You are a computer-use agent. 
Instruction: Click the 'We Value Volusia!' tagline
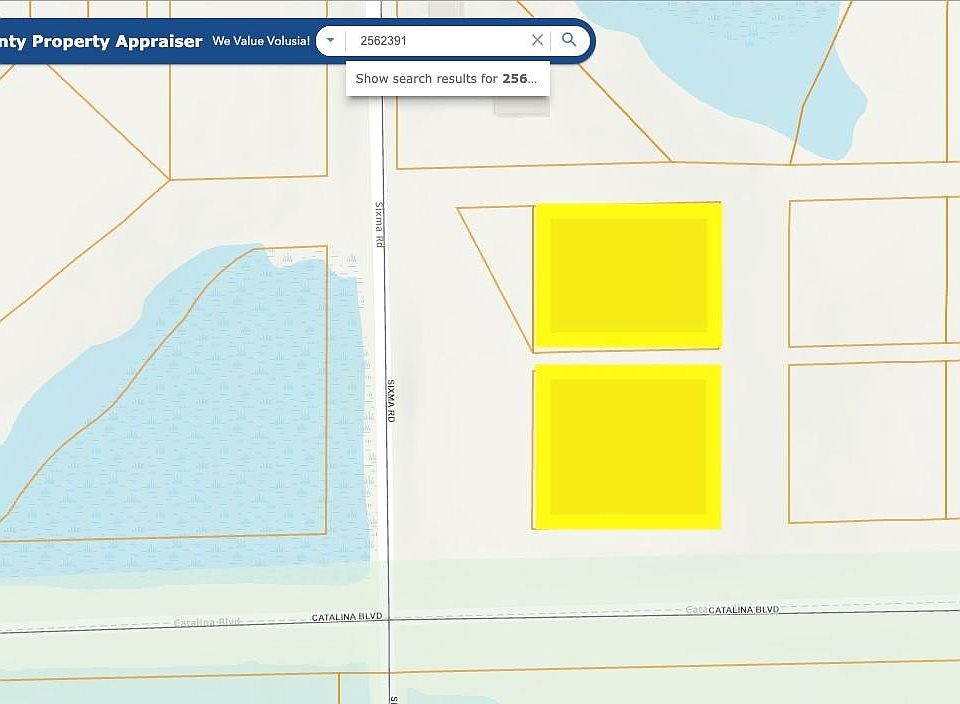(x=261, y=41)
